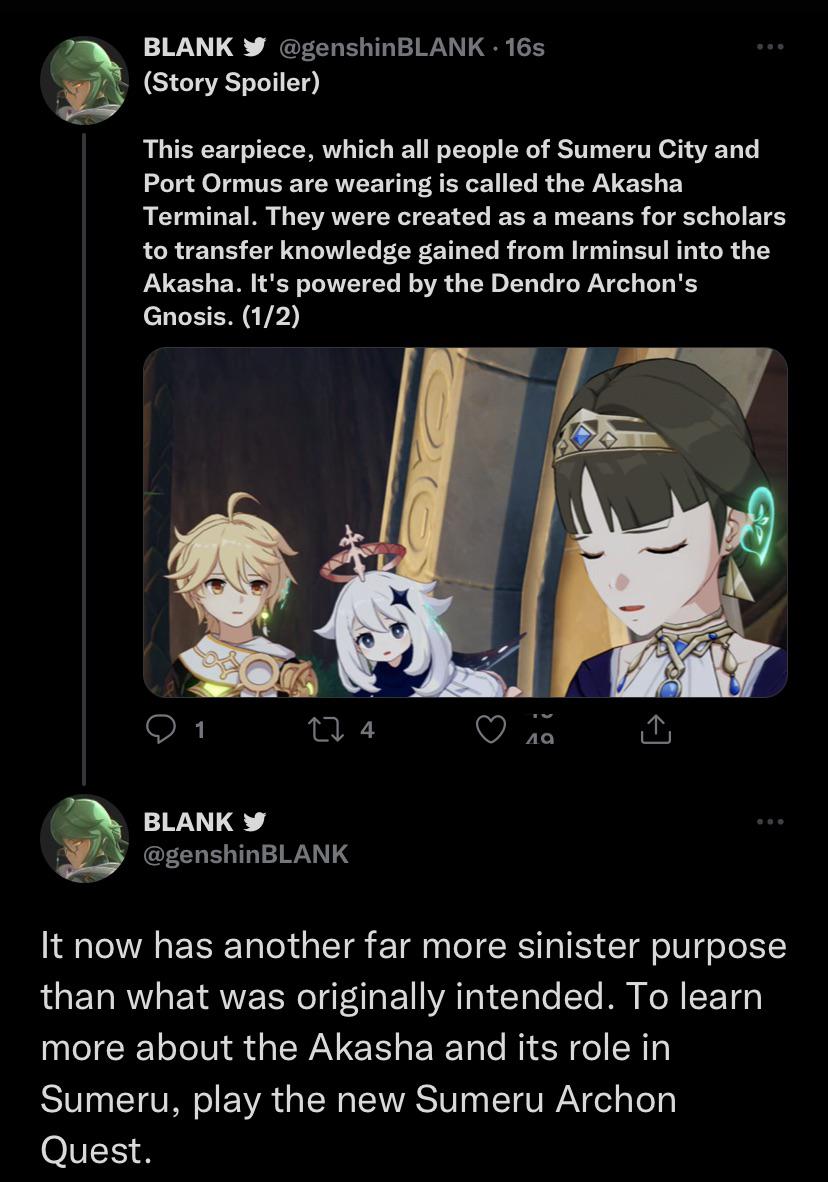The image size is (828, 1182).
Task: Open BLANK display name on second tweet
Action: tap(188, 821)
